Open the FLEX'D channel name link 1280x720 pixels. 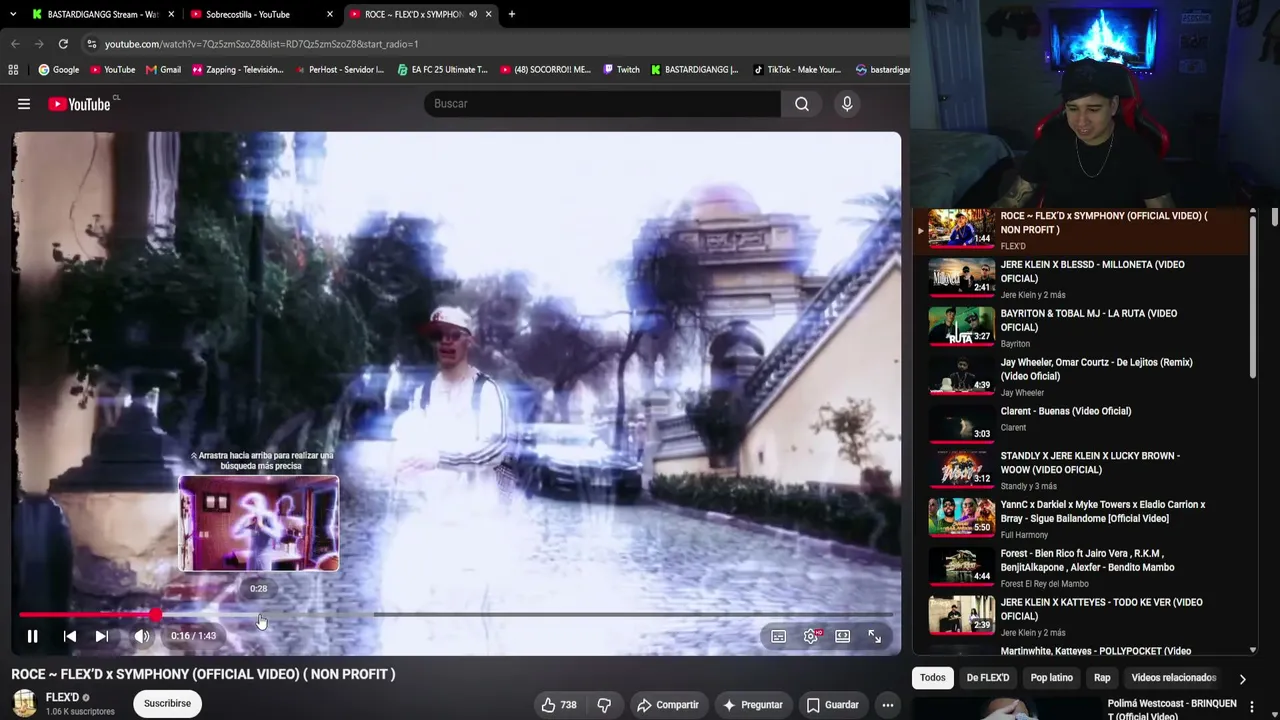click(x=62, y=697)
